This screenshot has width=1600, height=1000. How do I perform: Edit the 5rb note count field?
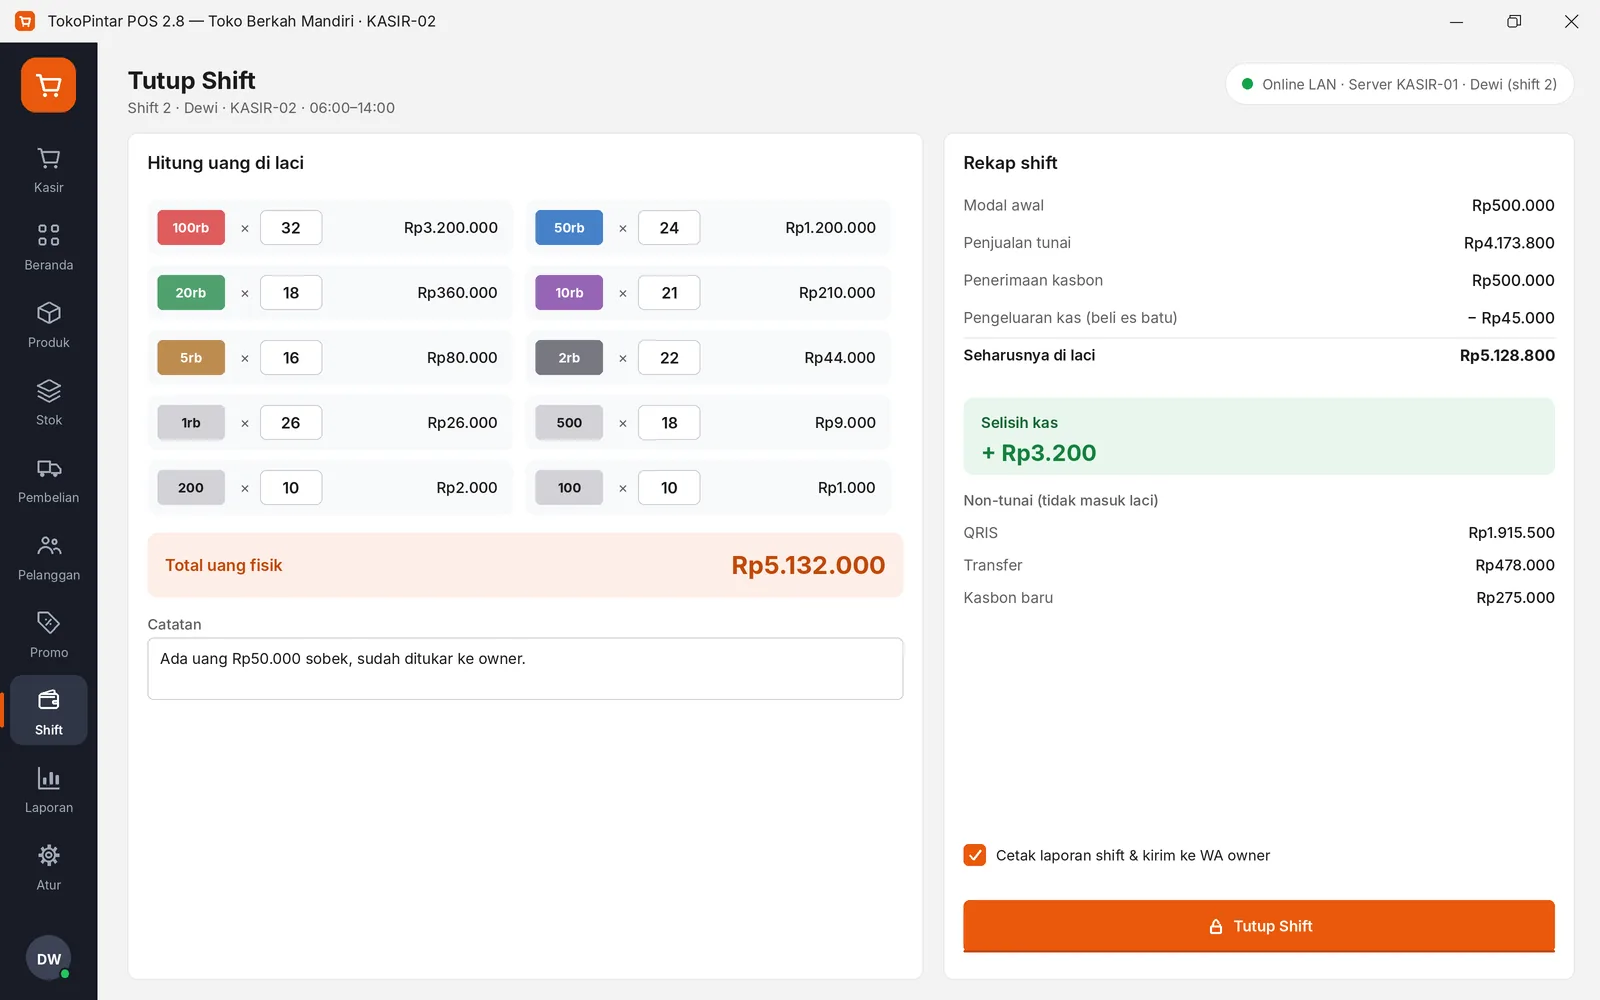[x=291, y=358]
